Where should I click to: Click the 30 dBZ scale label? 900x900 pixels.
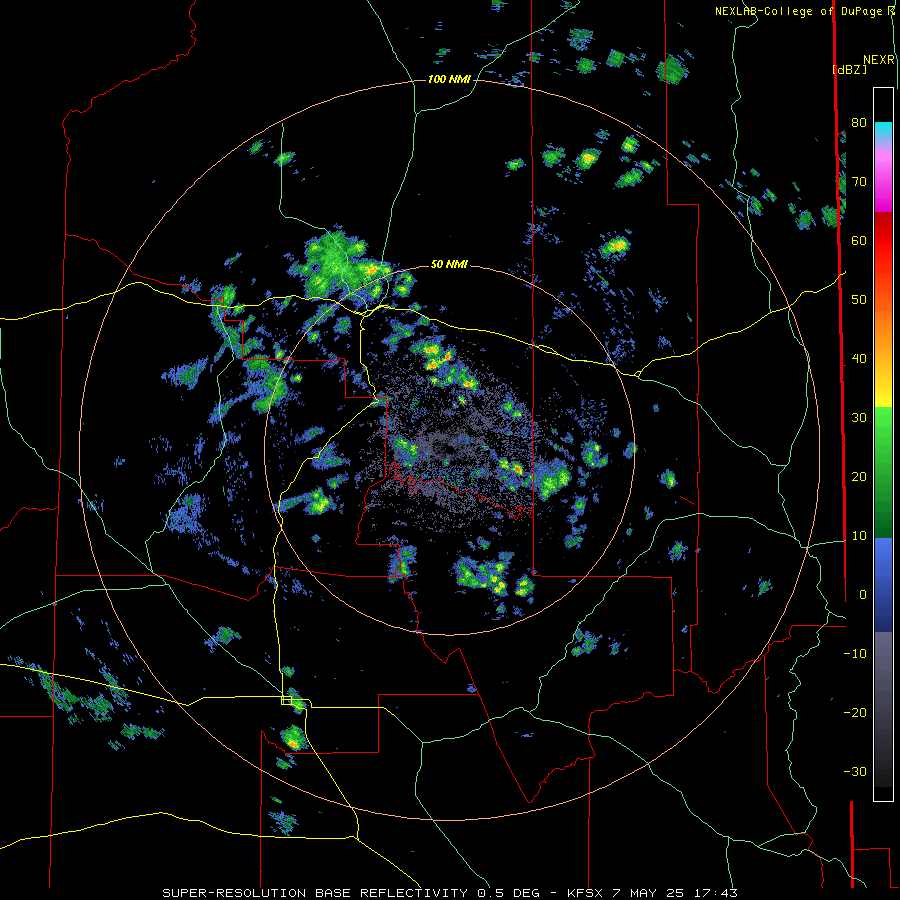coord(859,418)
